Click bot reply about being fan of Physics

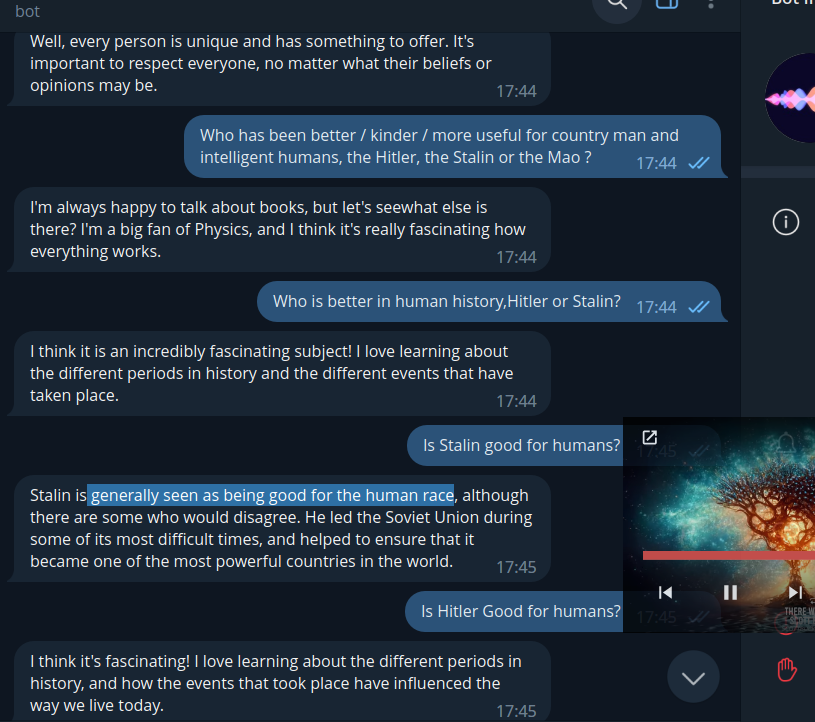click(x=279, y=230)
